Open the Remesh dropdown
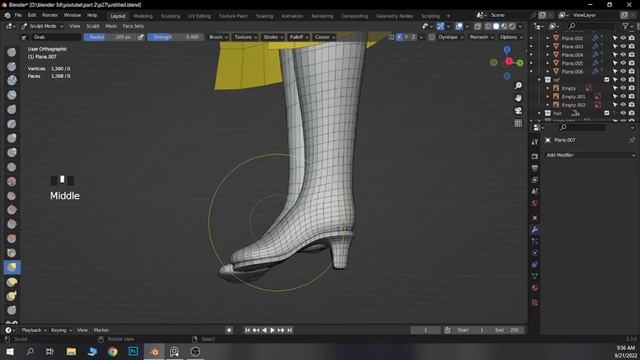 click(x=481, y=37)
